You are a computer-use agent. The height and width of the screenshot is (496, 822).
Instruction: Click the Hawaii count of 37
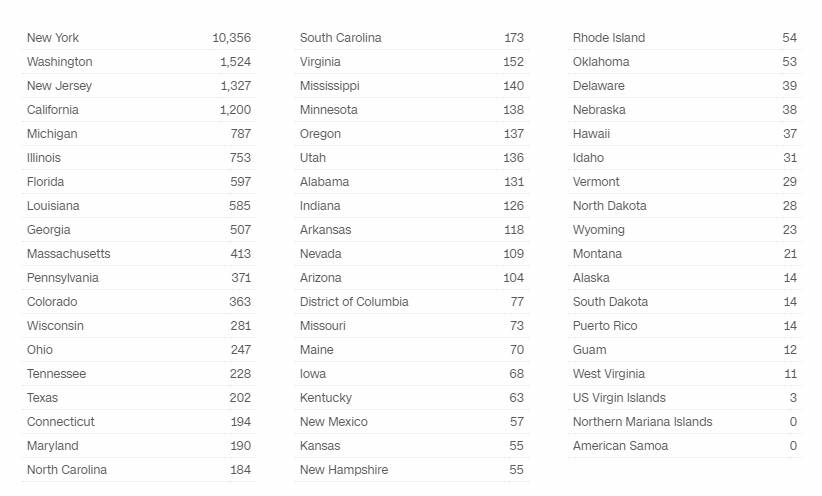pyautogui.click(x=789, y=134)
